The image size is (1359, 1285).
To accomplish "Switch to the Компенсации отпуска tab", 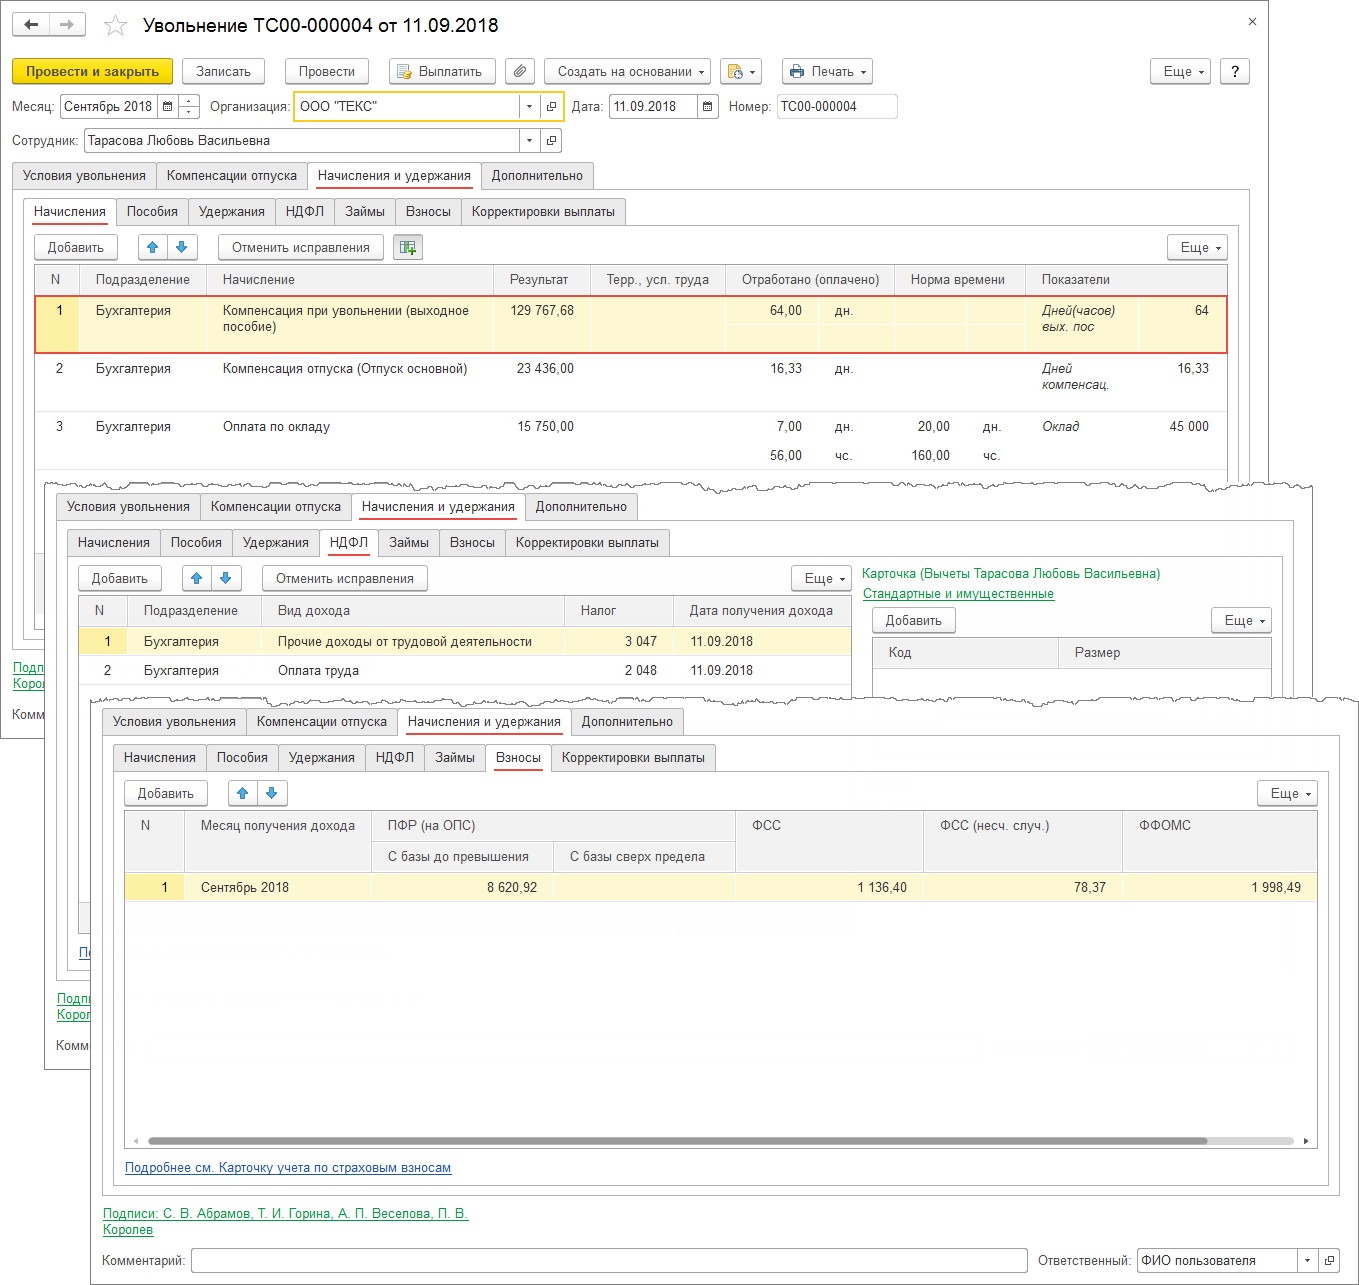I will pyautogui.click(x=232, y=175).
